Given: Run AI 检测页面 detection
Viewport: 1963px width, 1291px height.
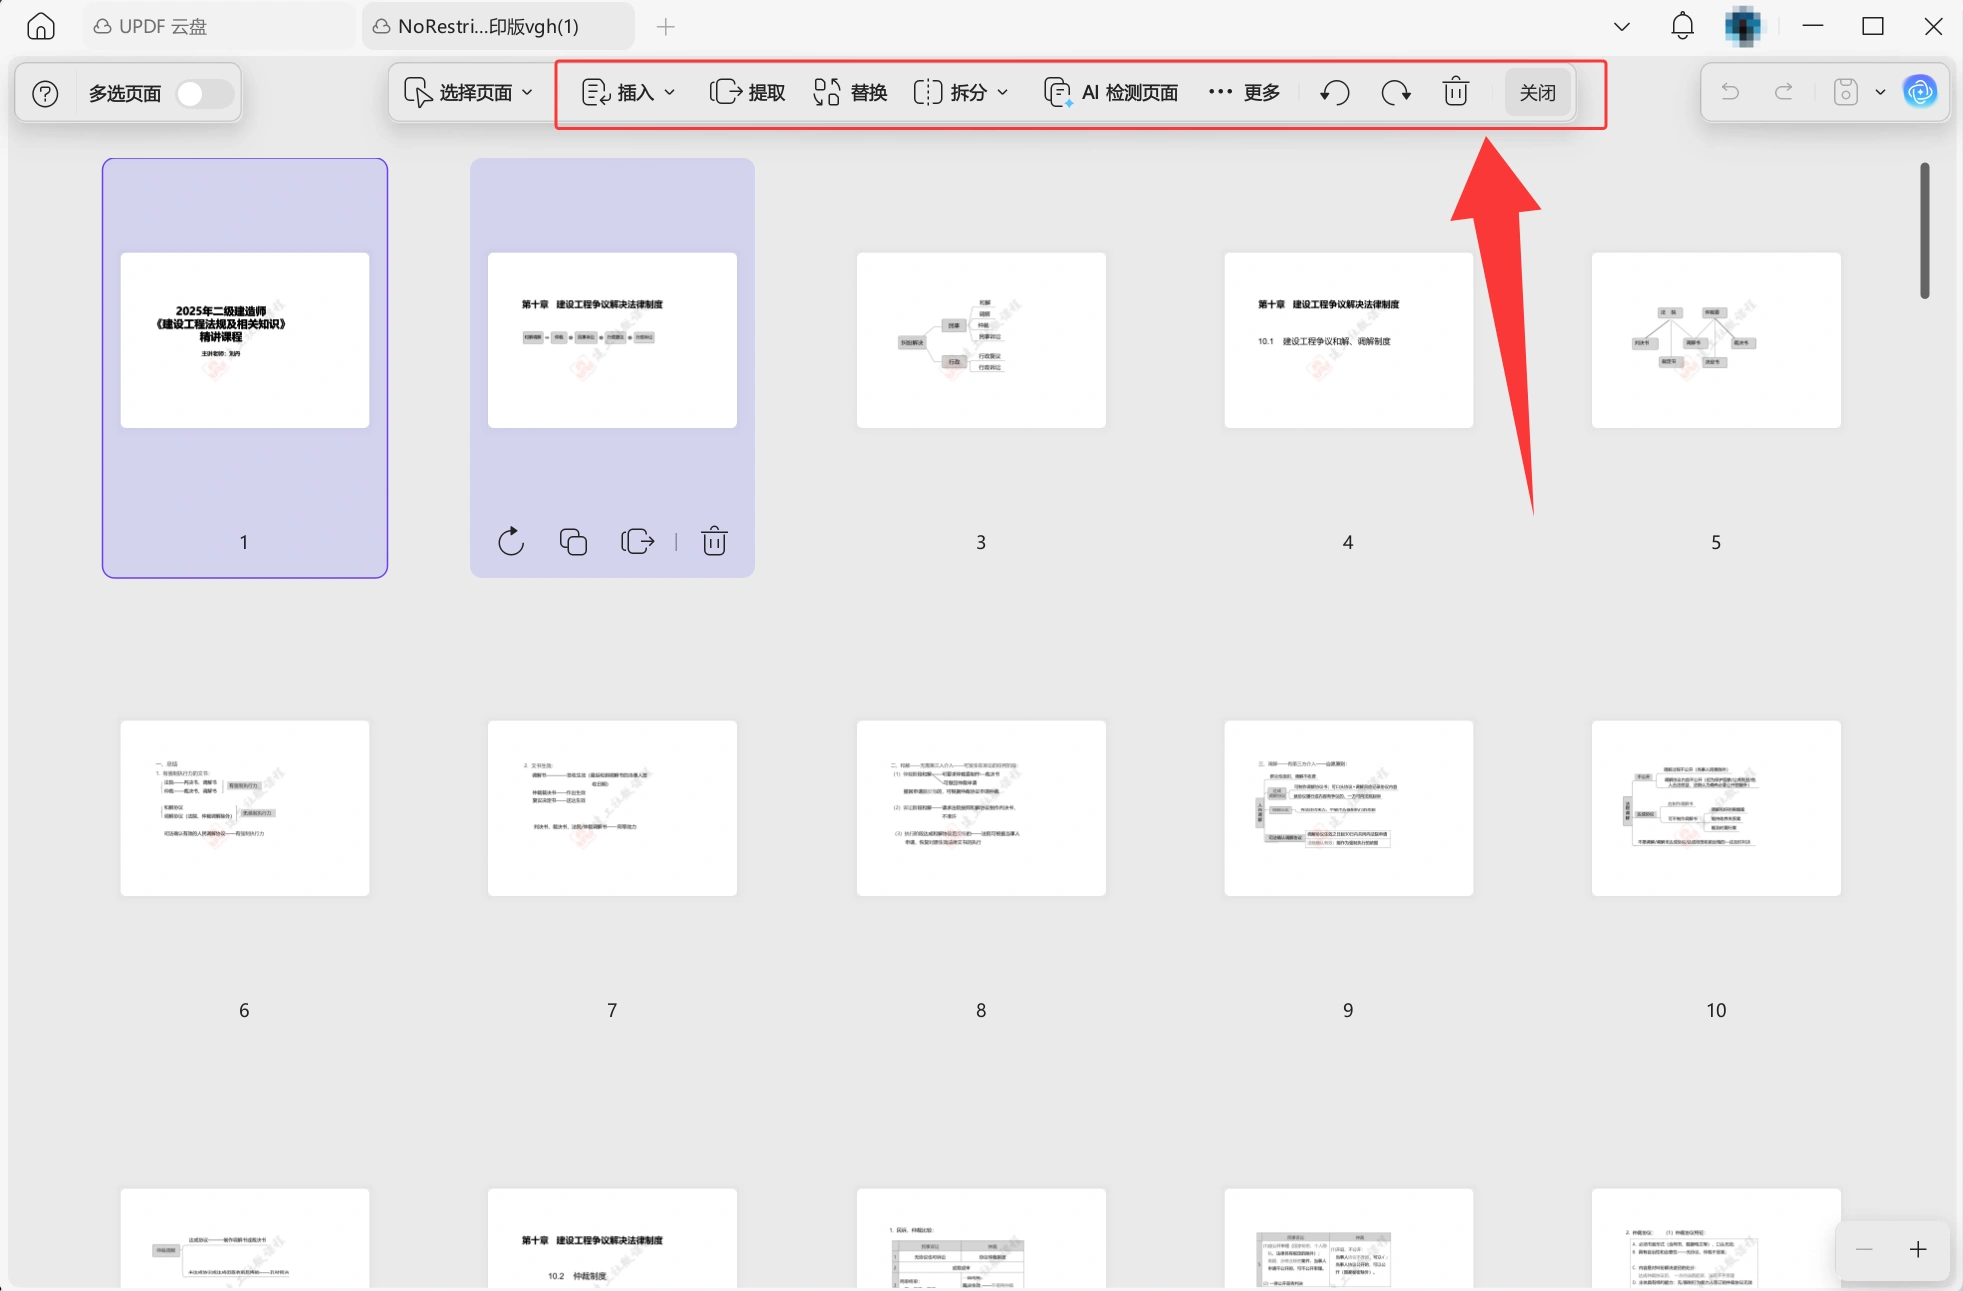Looking at the screenshot, I should 1111,93.
